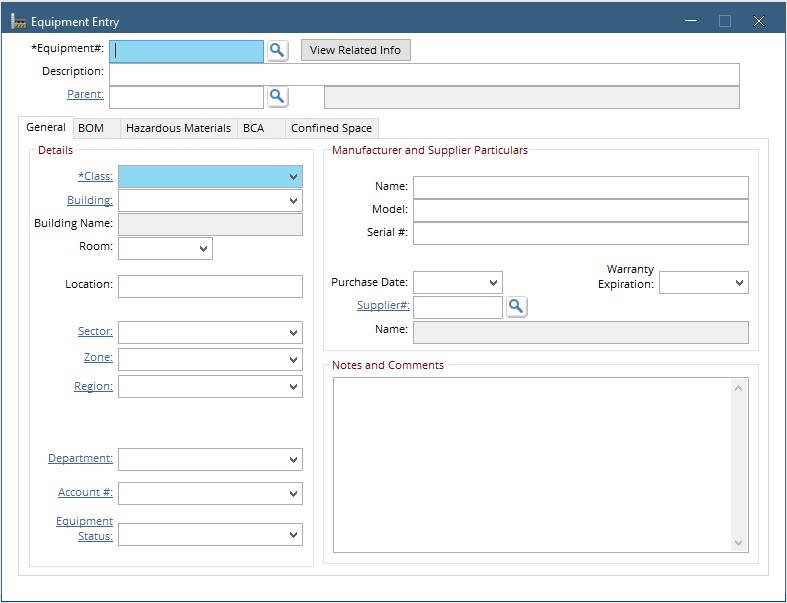Click the Supplier# search magnifier icon
Viewport: 787px width, 603px height.
tap(516, 307)
